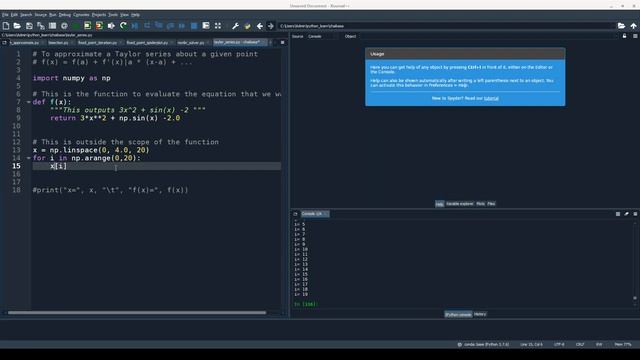Open the Edit menu
640x360 pixels.
(x=14, y=15)
